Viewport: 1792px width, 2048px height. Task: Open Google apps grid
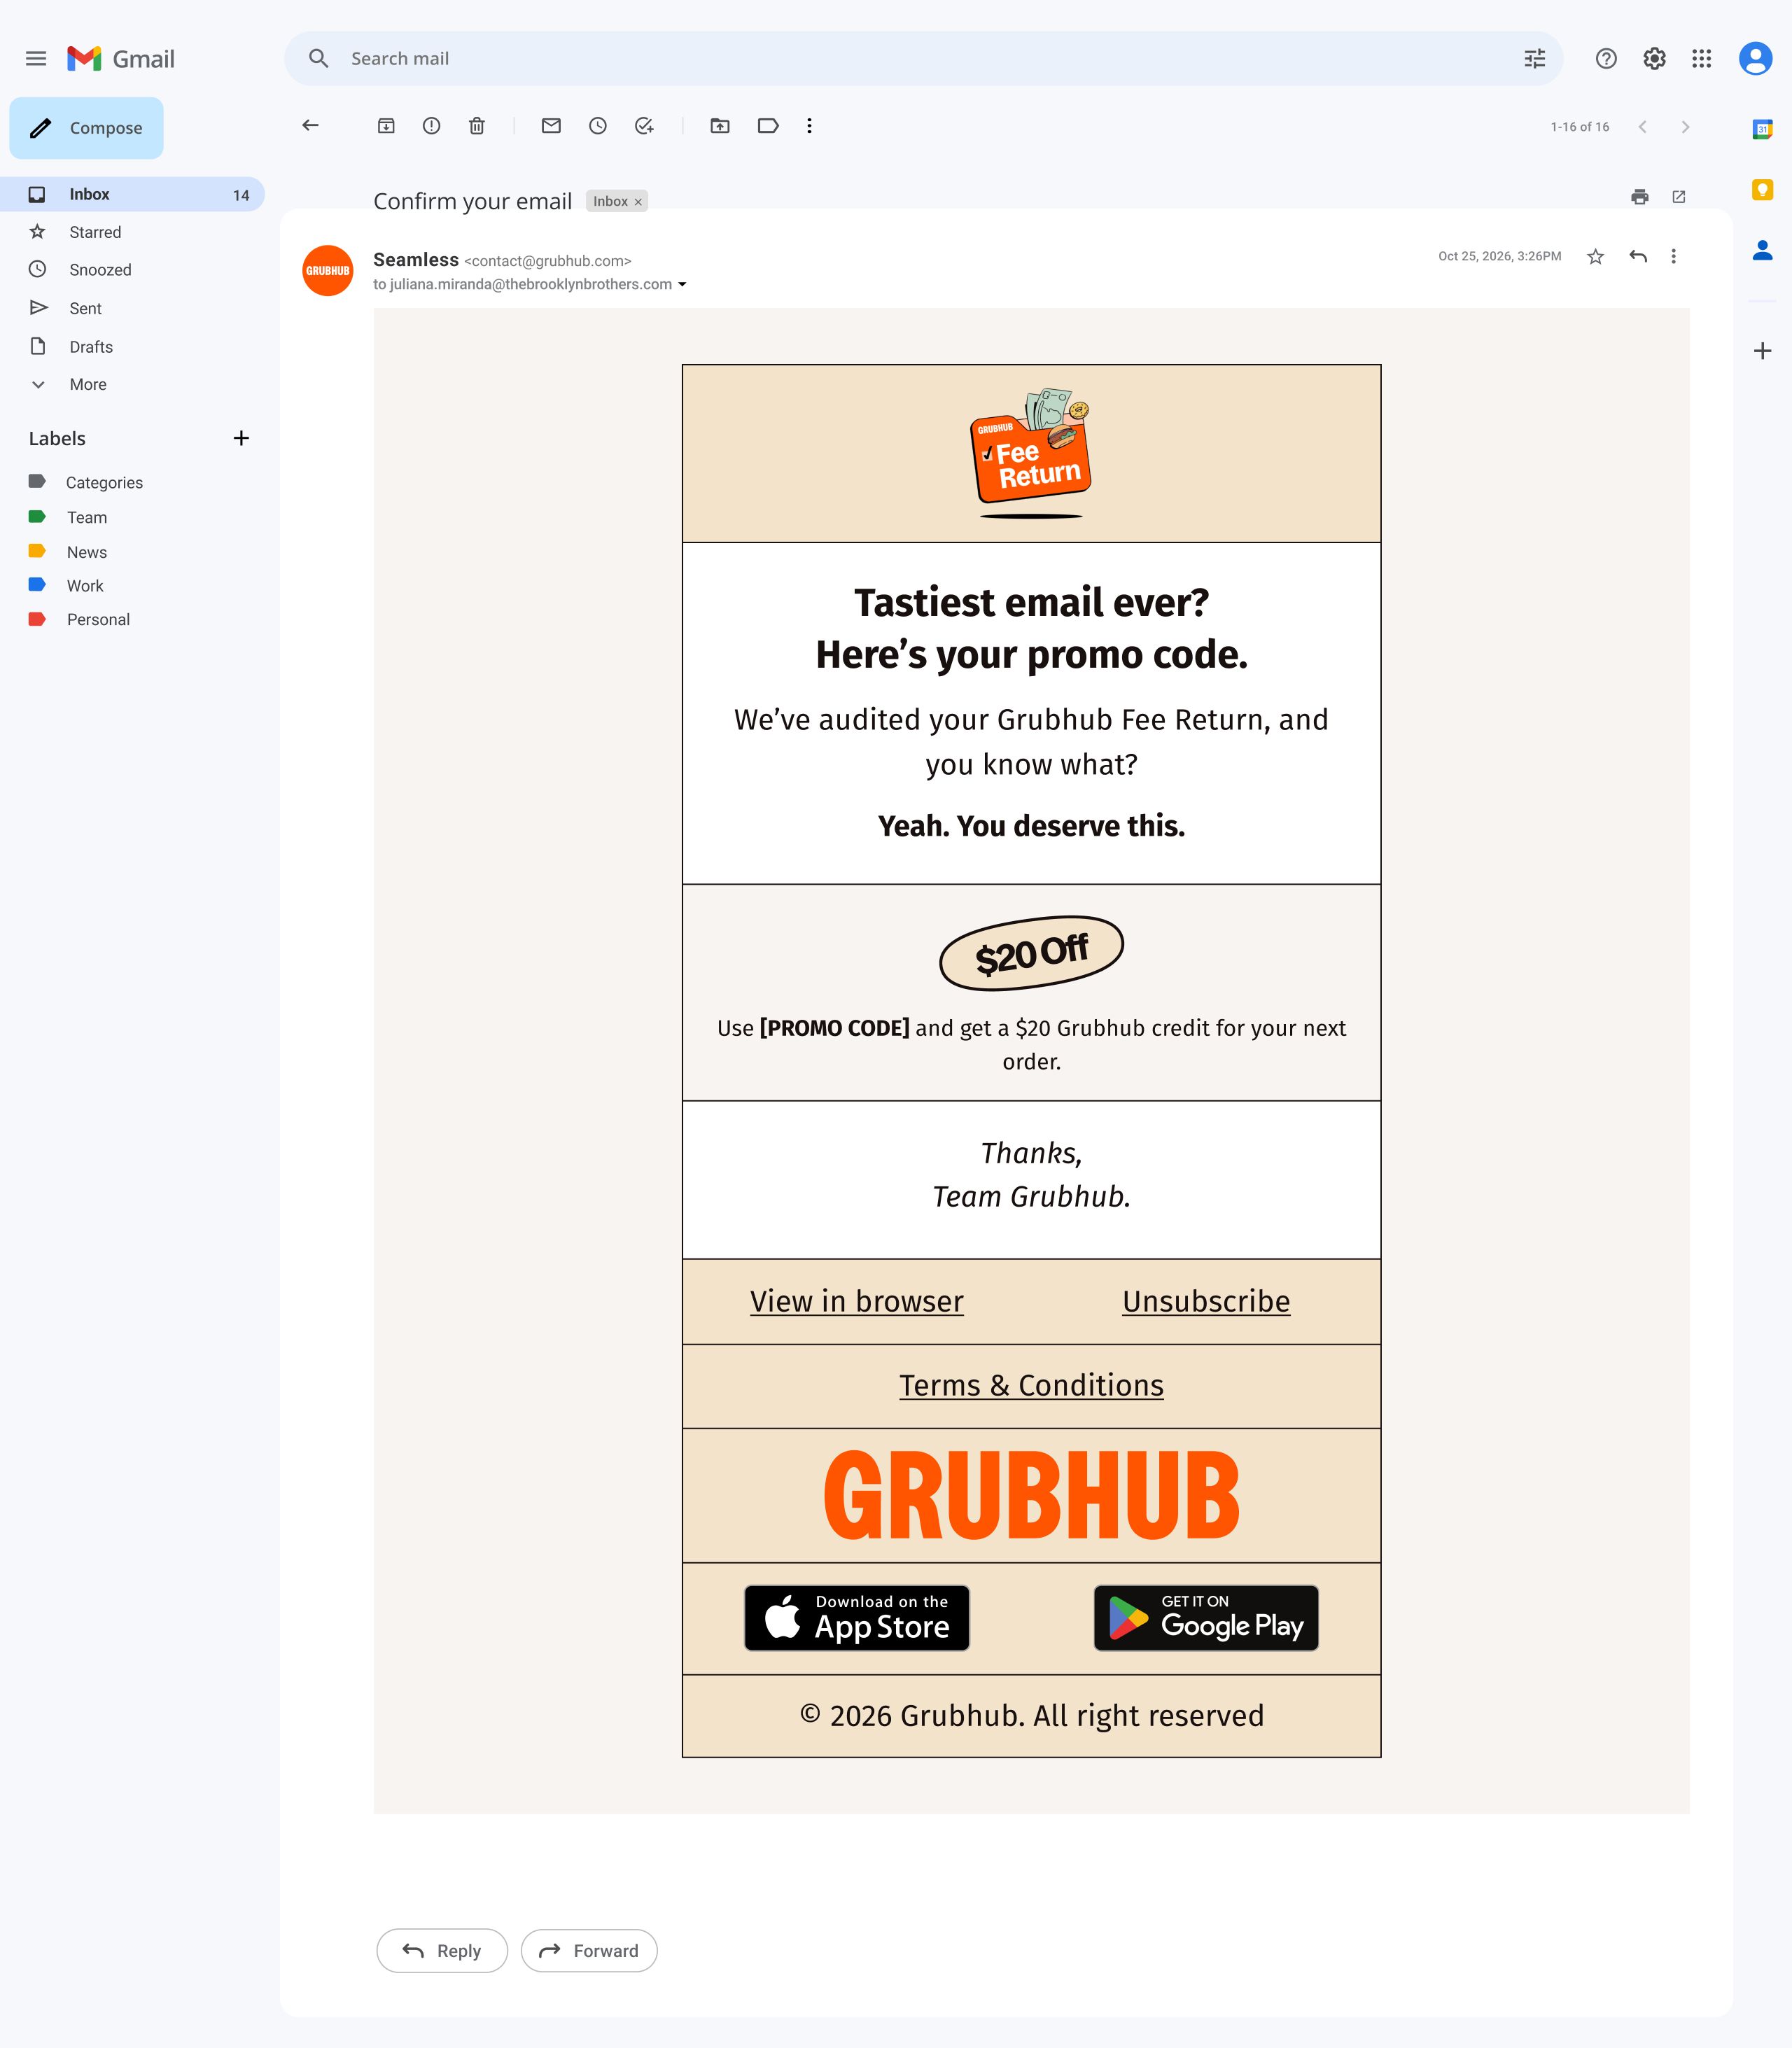tap(1701, 59)
